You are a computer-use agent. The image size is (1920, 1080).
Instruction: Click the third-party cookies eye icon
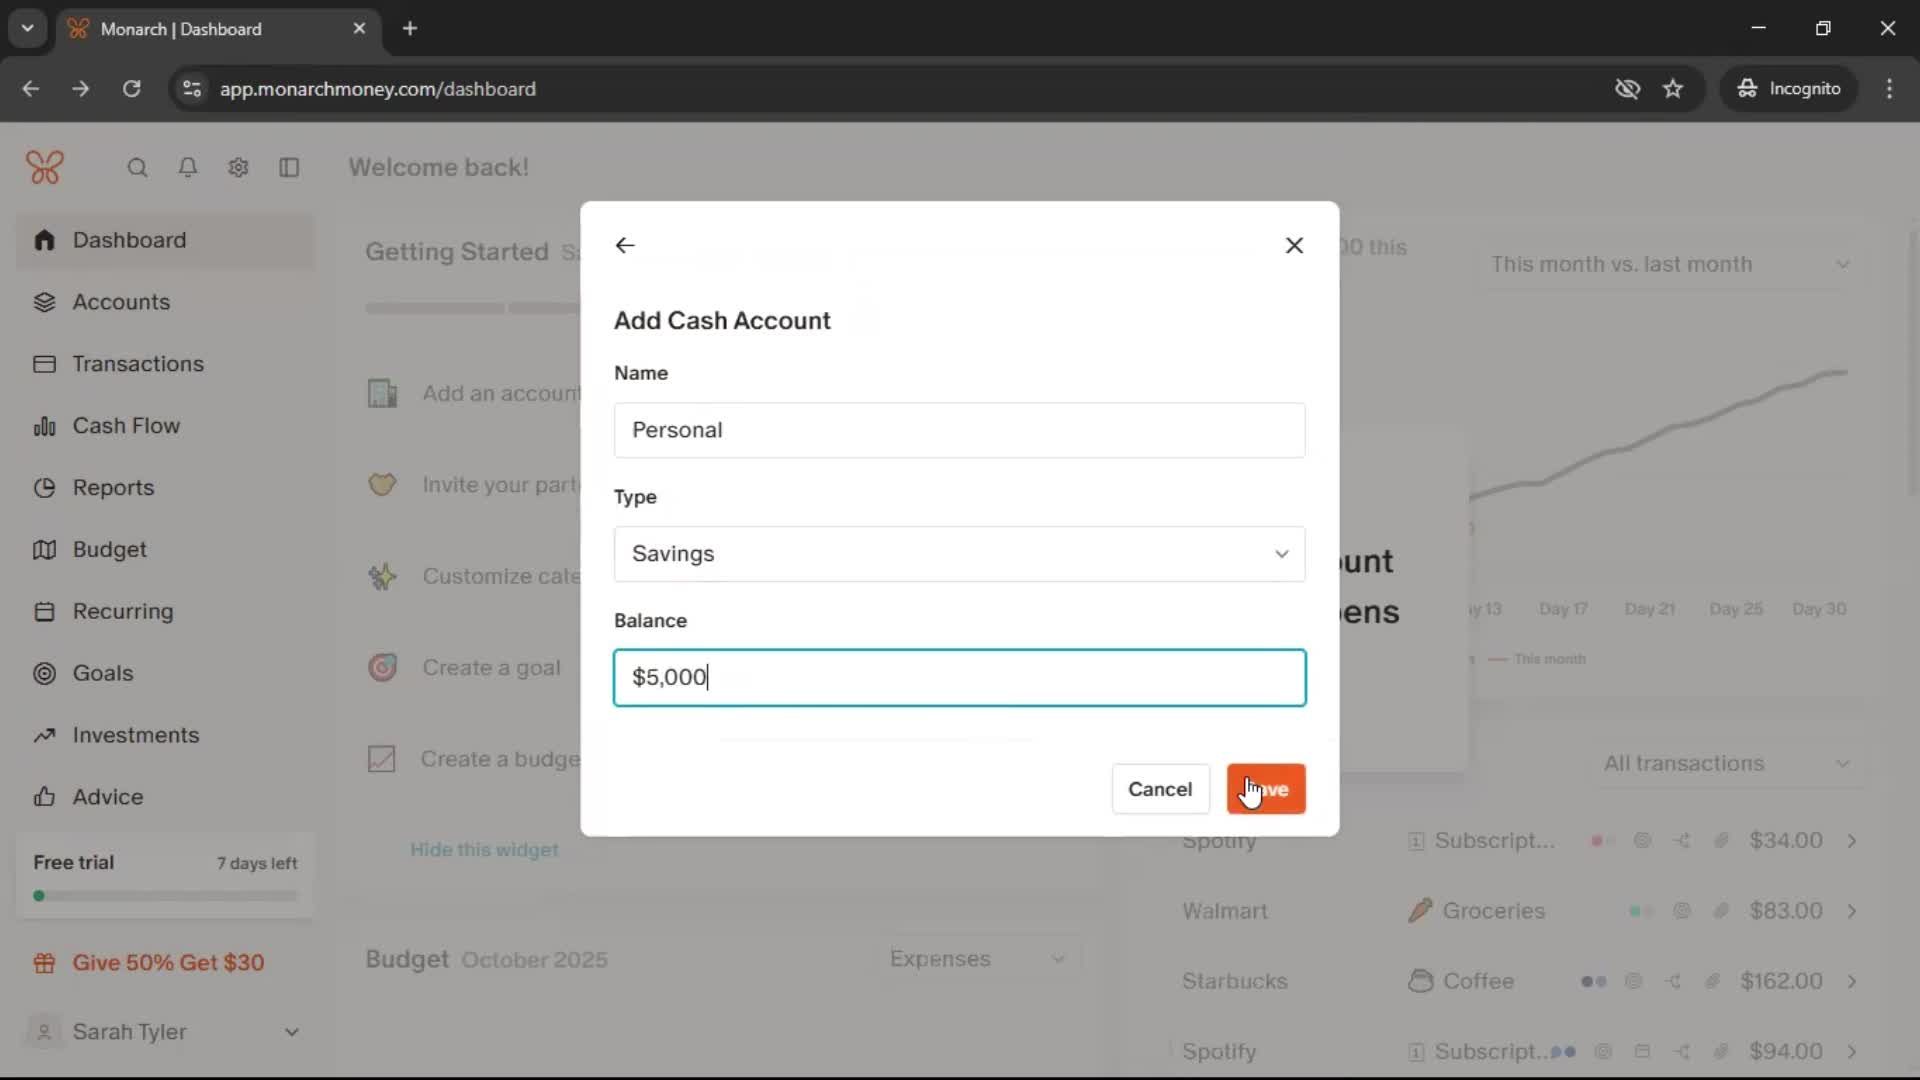1627,89
